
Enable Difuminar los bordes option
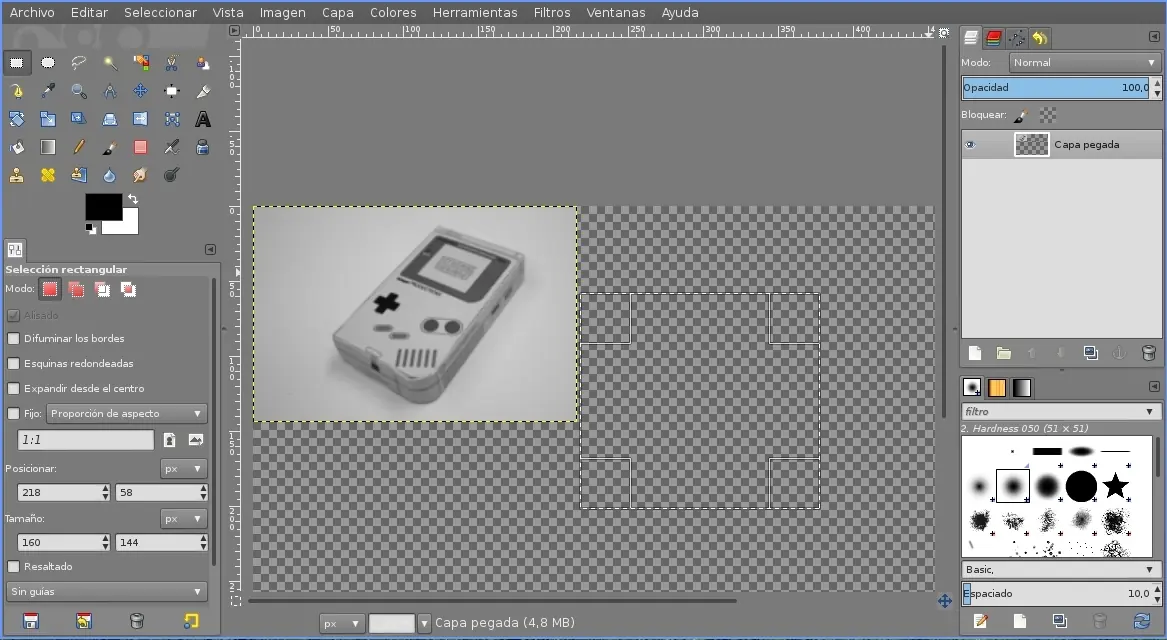[x=14, y=339]
